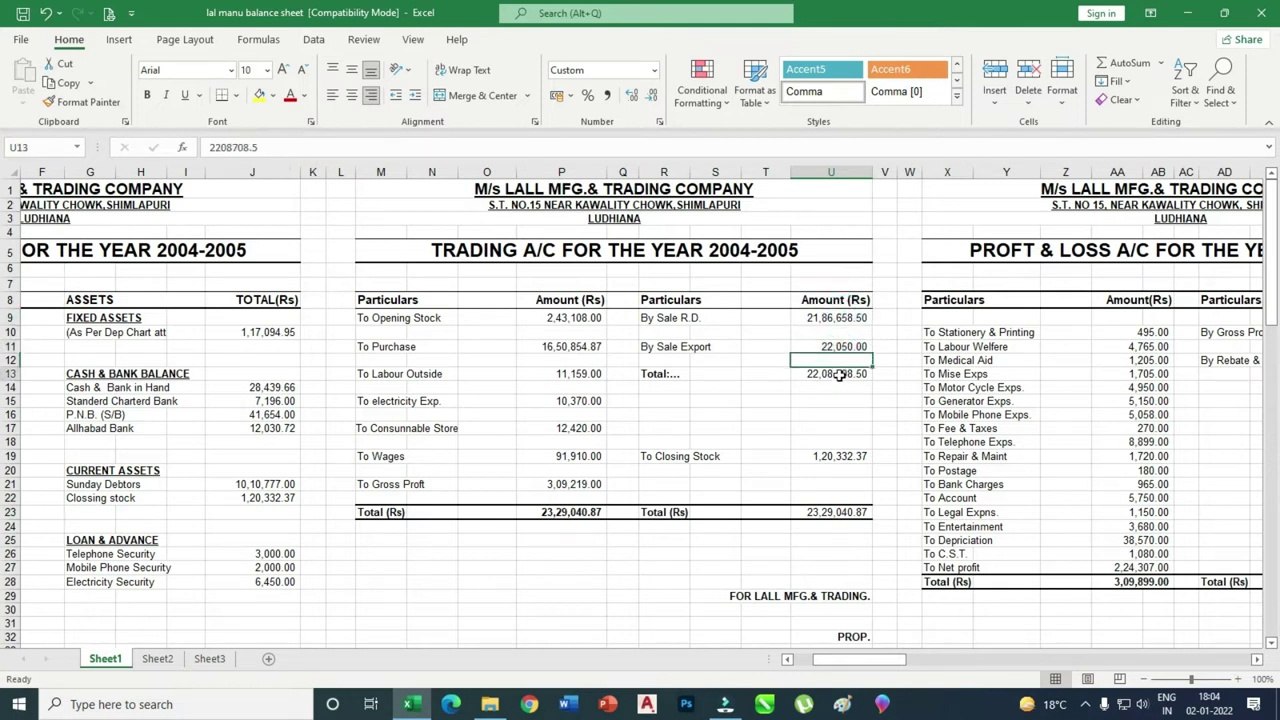Open the File menu tab

[x=20, y=39]
